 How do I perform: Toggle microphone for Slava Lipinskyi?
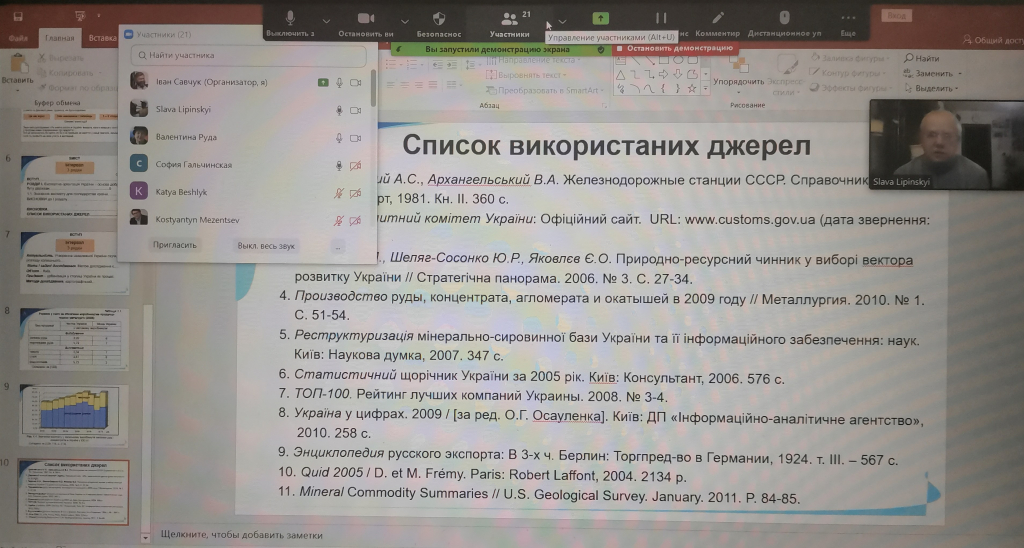coord(340,110)
